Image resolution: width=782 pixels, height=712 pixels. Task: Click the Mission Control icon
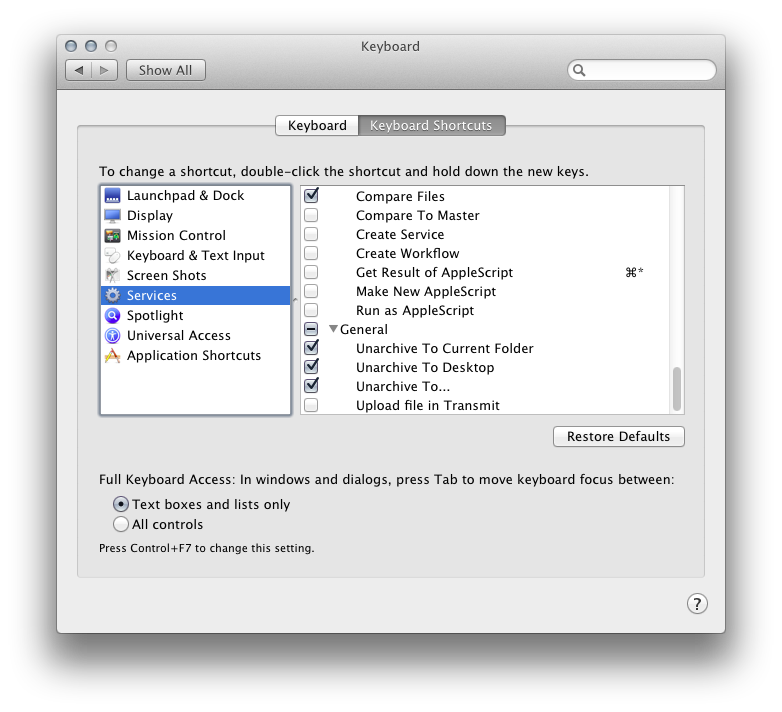point(112,235)
